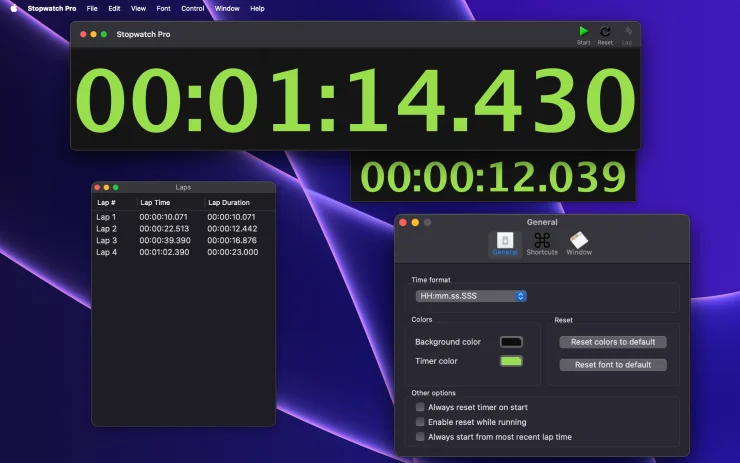This screenshot has width=740, height=463.
Task: Select the Lap 2 row
Action: [183, 229]
